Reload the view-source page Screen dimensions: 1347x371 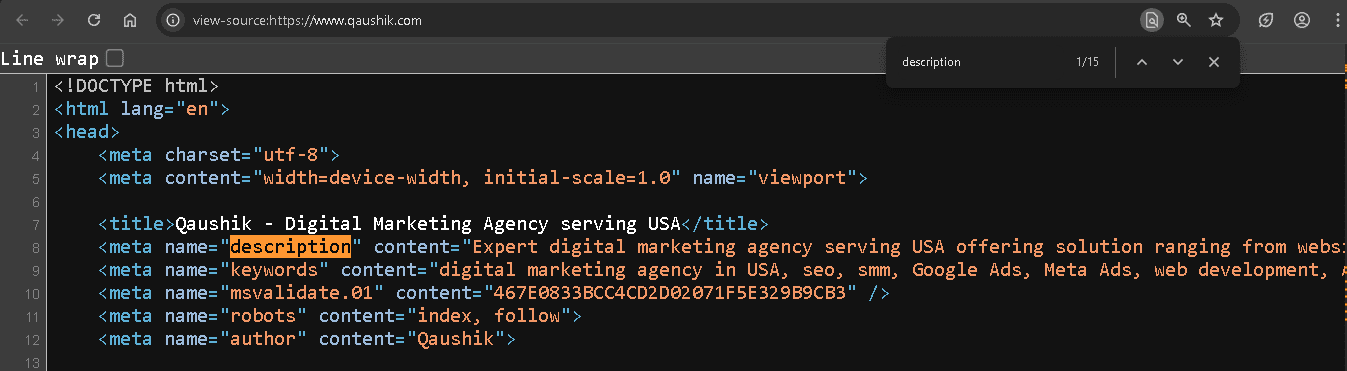coord(94,20)
